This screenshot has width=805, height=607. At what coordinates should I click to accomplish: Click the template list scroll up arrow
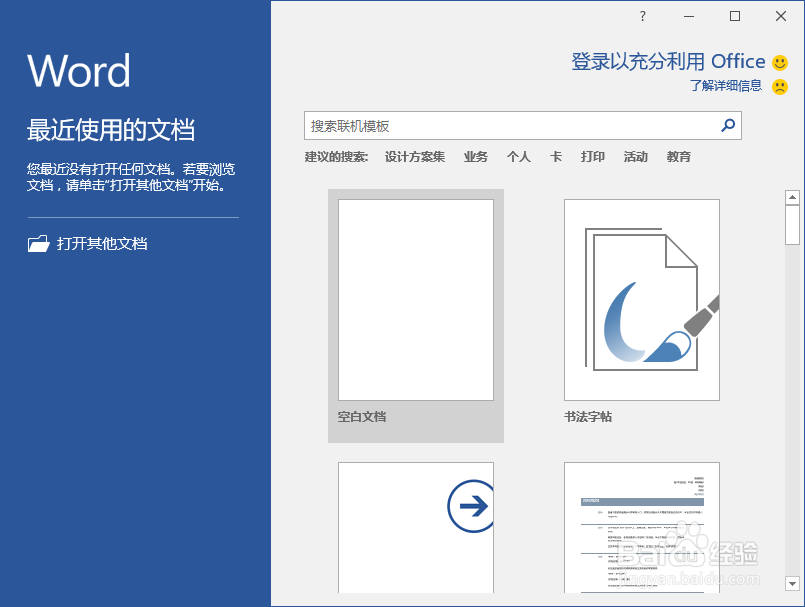point(792,197)
